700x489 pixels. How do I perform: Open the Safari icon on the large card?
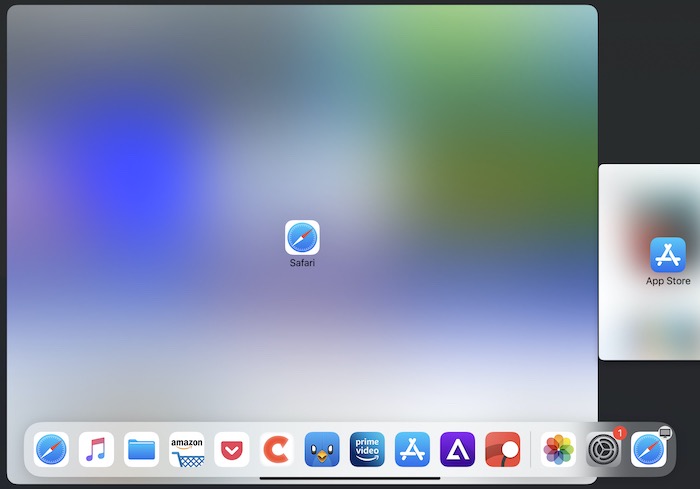coord(302,237)
